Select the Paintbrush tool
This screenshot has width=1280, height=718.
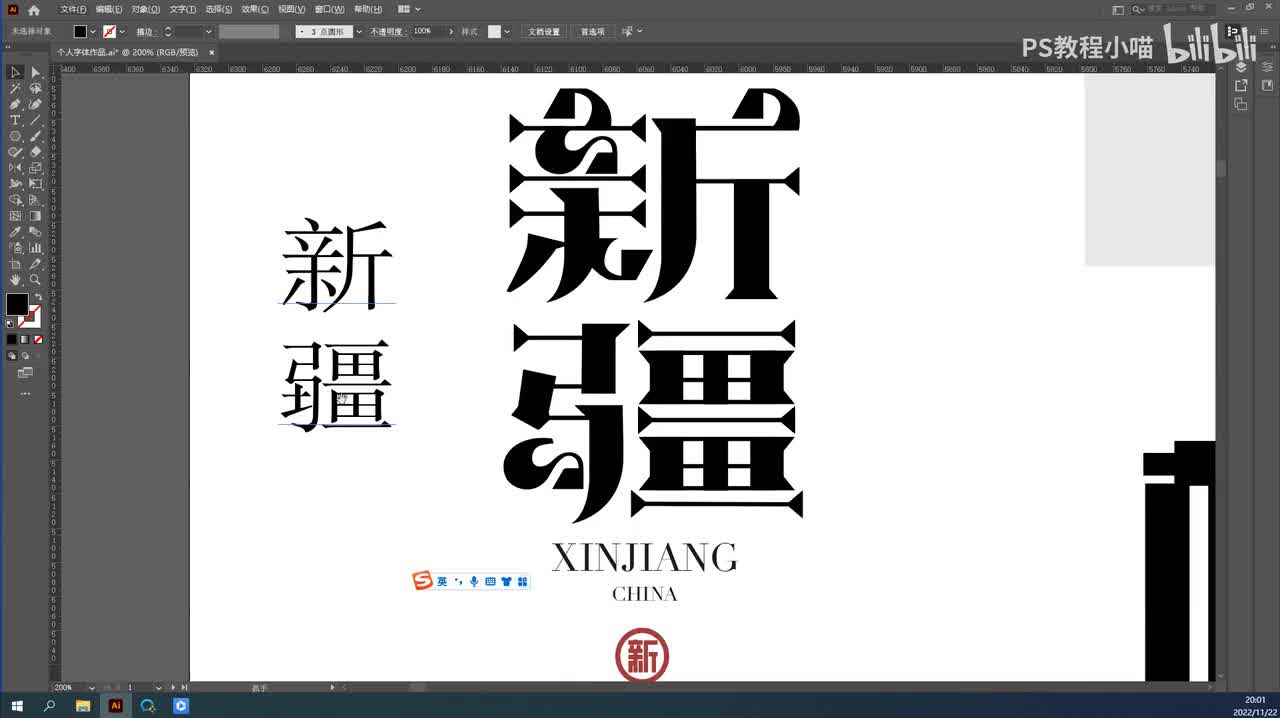pos(35,136)
